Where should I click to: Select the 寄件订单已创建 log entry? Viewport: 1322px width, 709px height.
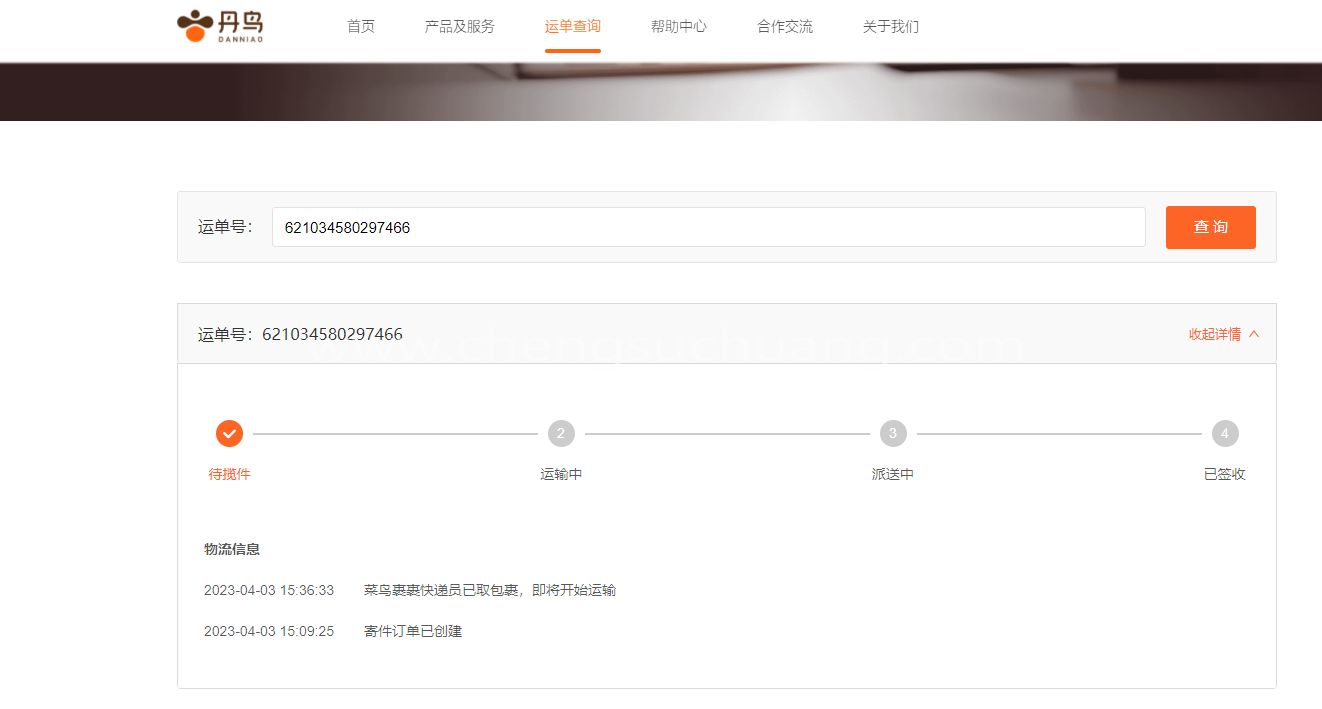click(x=413, y=631)
